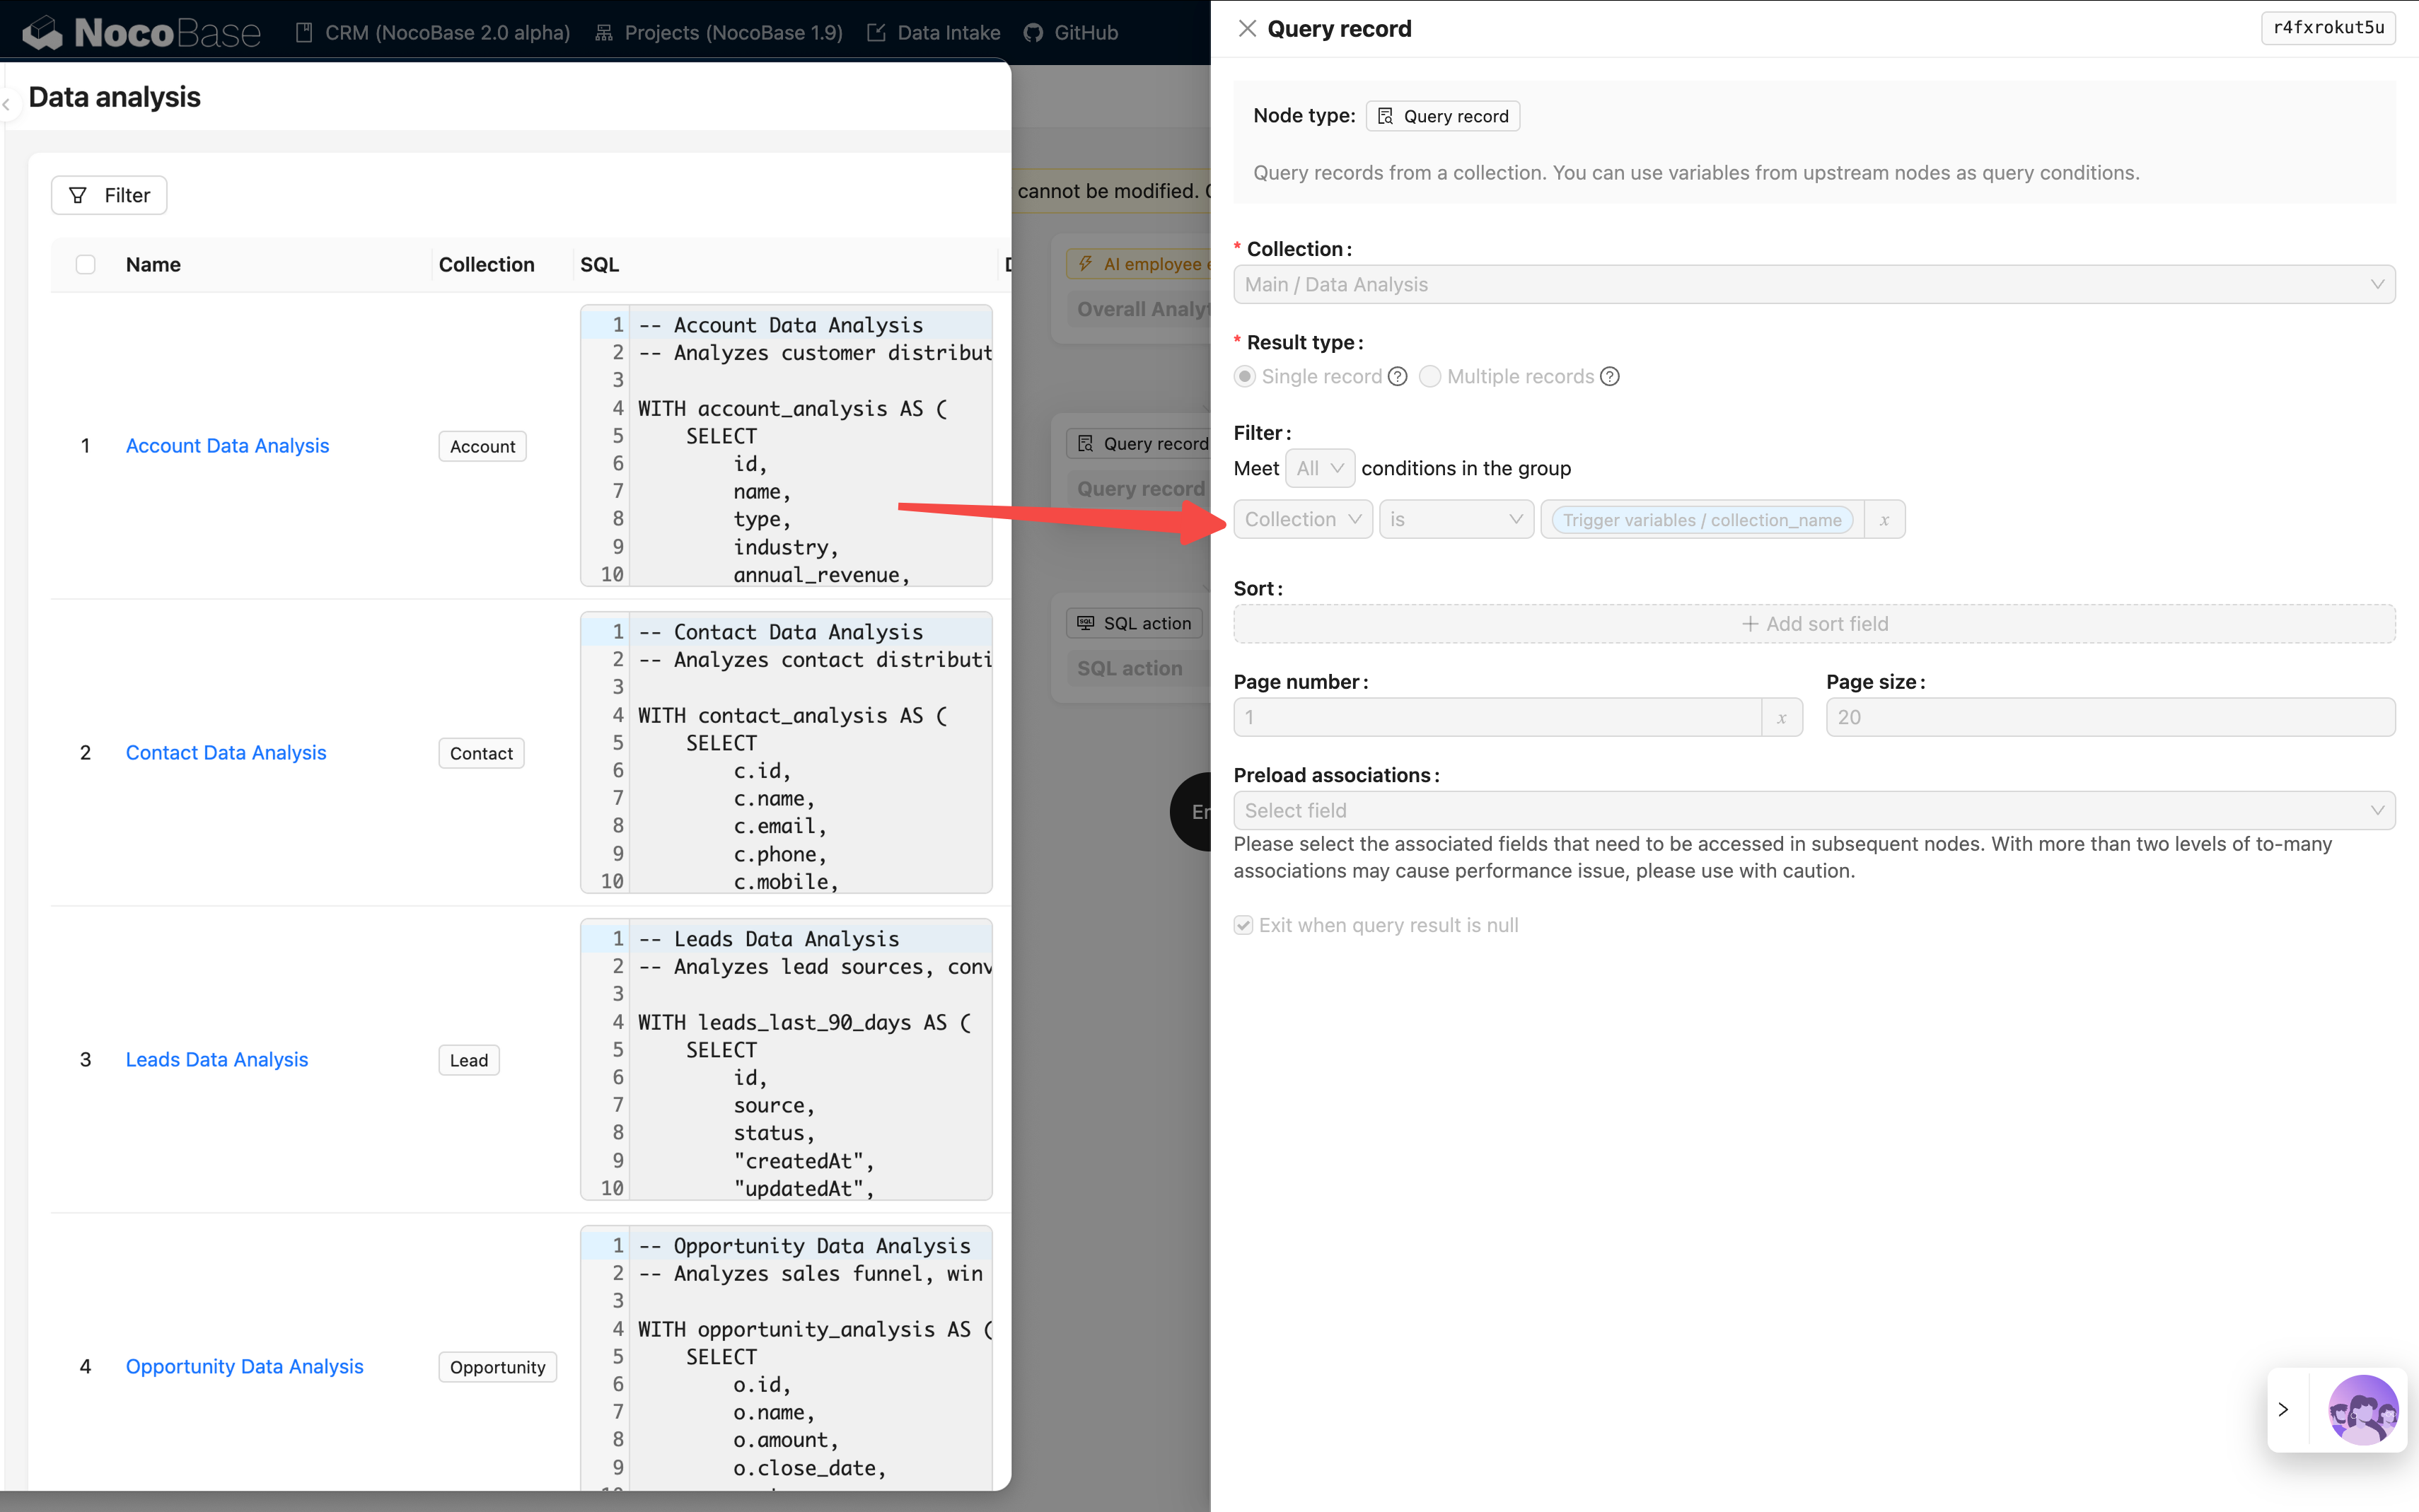The width and height of the screenshot is (2419, 1512).
Task: Expand the Preload associations Select field dropdown
Action: [1813, 811]
